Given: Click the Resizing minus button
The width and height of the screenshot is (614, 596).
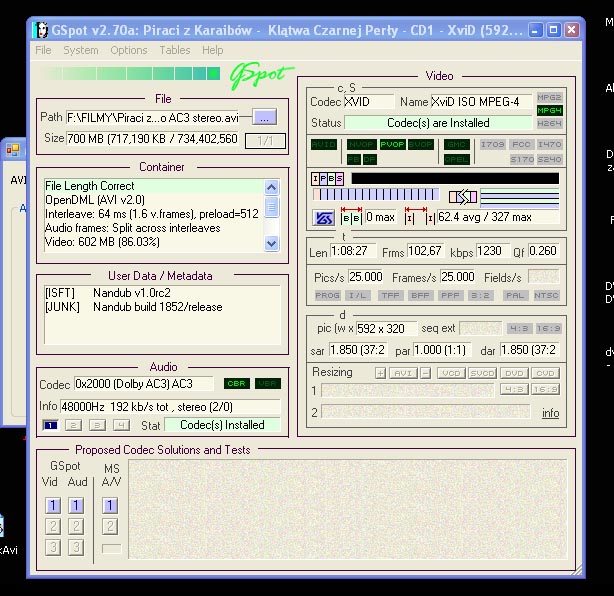Looking at the screenshot, I should 426,373.
